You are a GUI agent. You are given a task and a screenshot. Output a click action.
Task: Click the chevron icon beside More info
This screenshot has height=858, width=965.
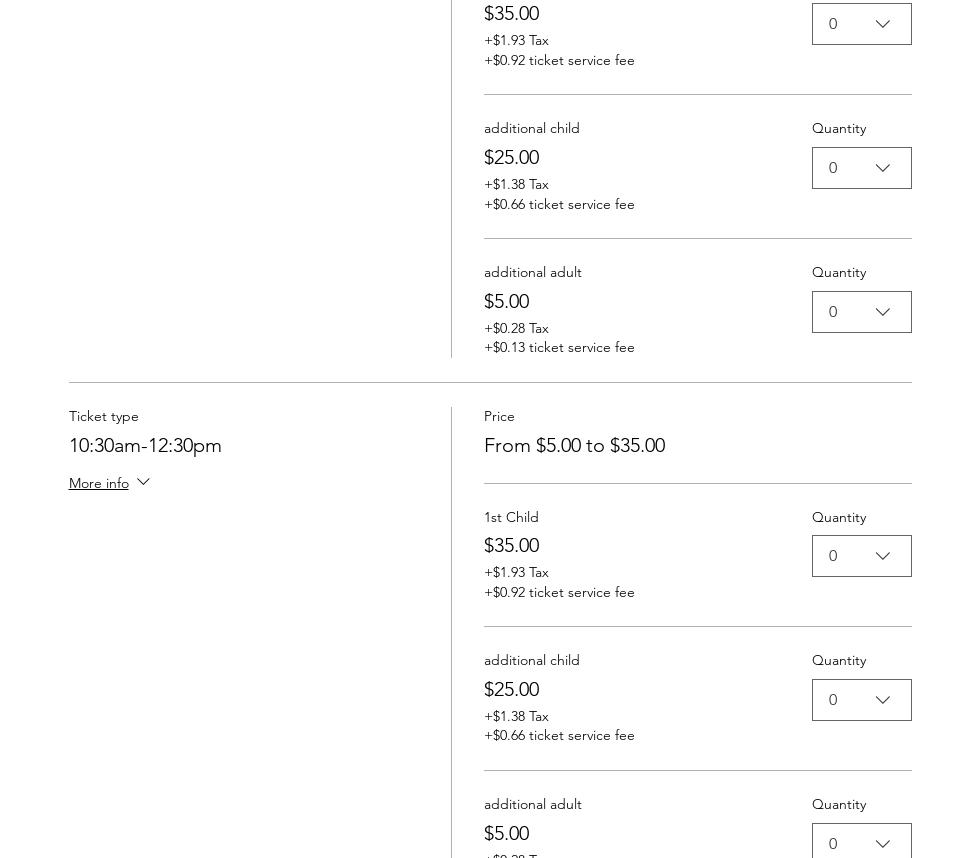tap(143, 483)
